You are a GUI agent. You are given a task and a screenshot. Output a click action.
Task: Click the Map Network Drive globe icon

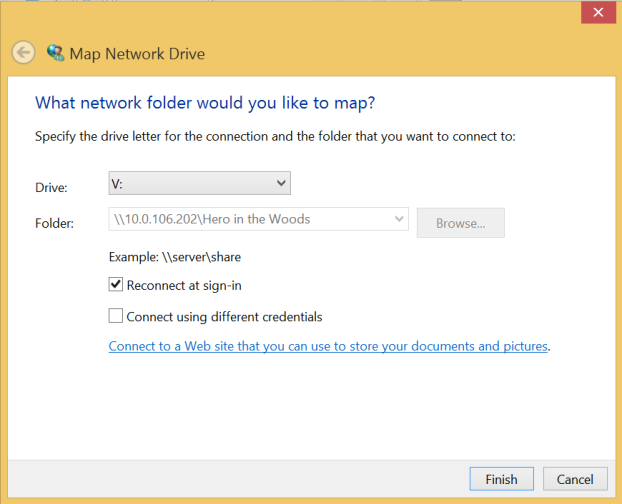55,53
